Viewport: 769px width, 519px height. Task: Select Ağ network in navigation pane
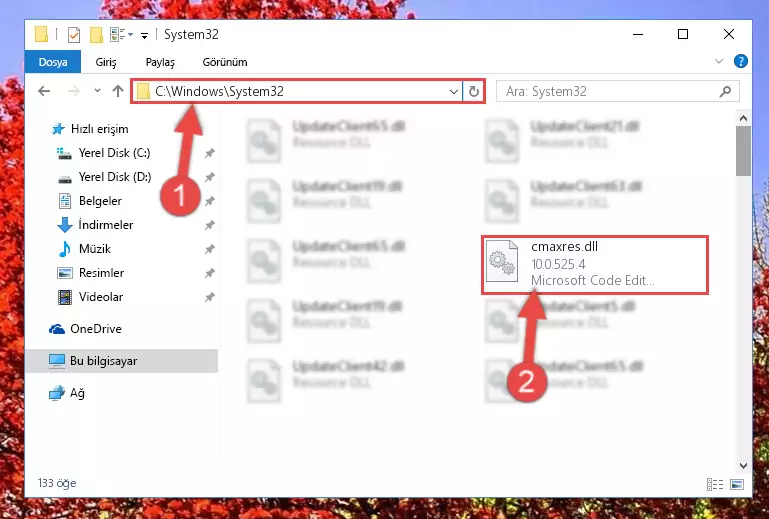click(x=67, y=393)
